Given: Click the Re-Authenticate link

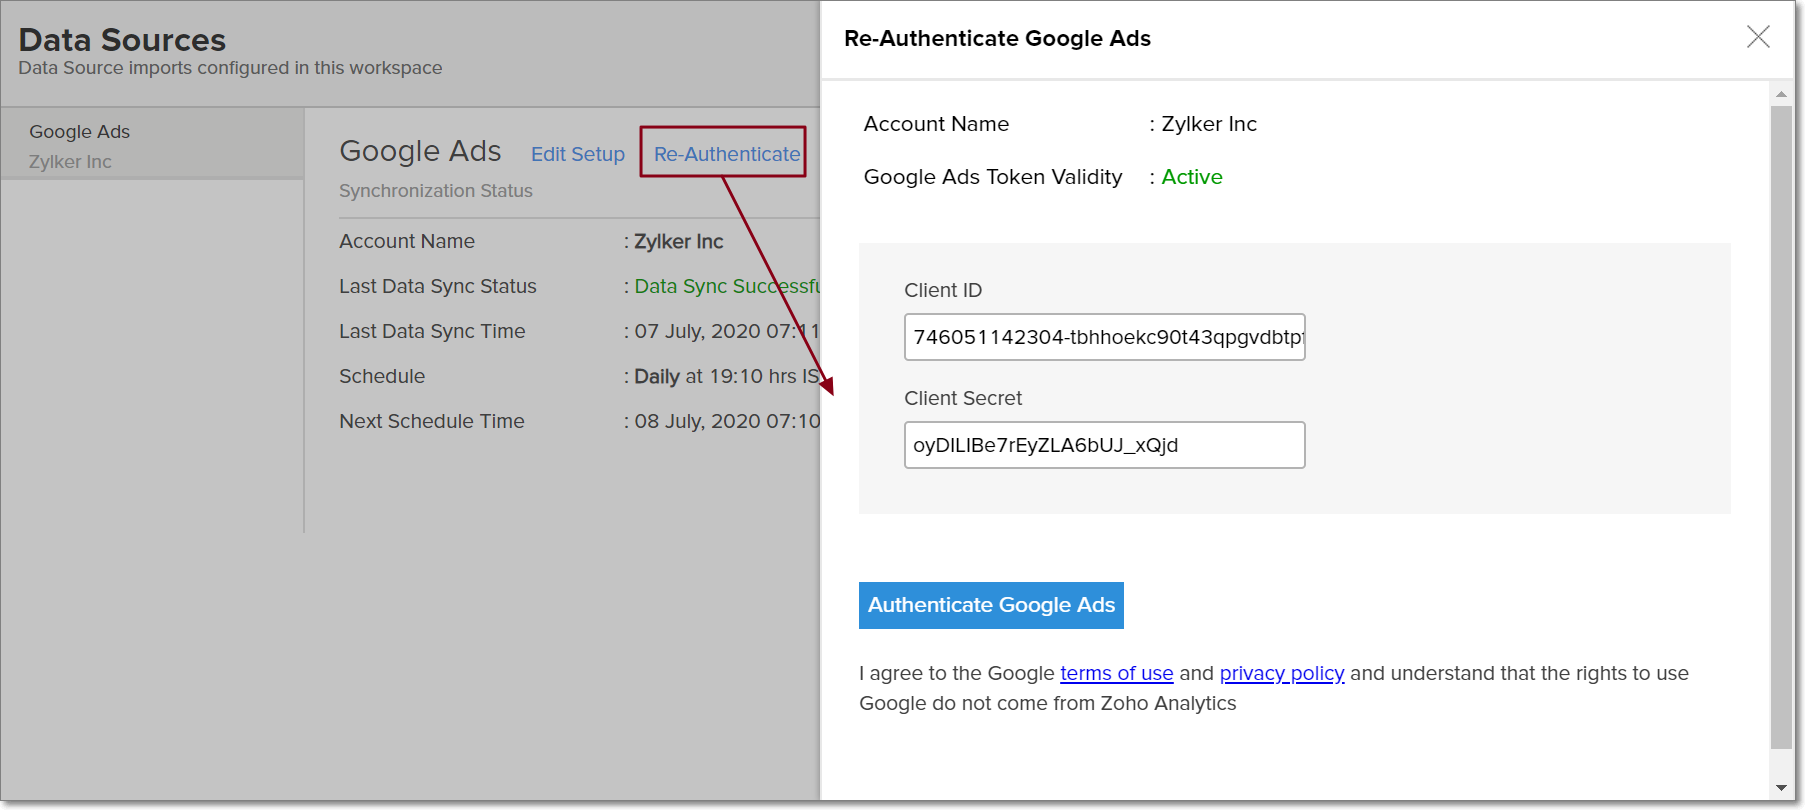Looking at the screenshot, I should [x=726, y=154].
